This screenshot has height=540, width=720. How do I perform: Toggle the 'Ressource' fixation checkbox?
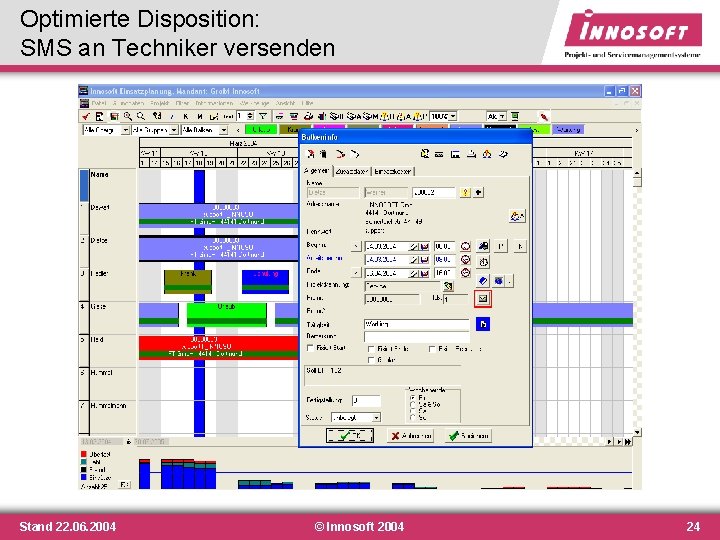tap(432, 349)
